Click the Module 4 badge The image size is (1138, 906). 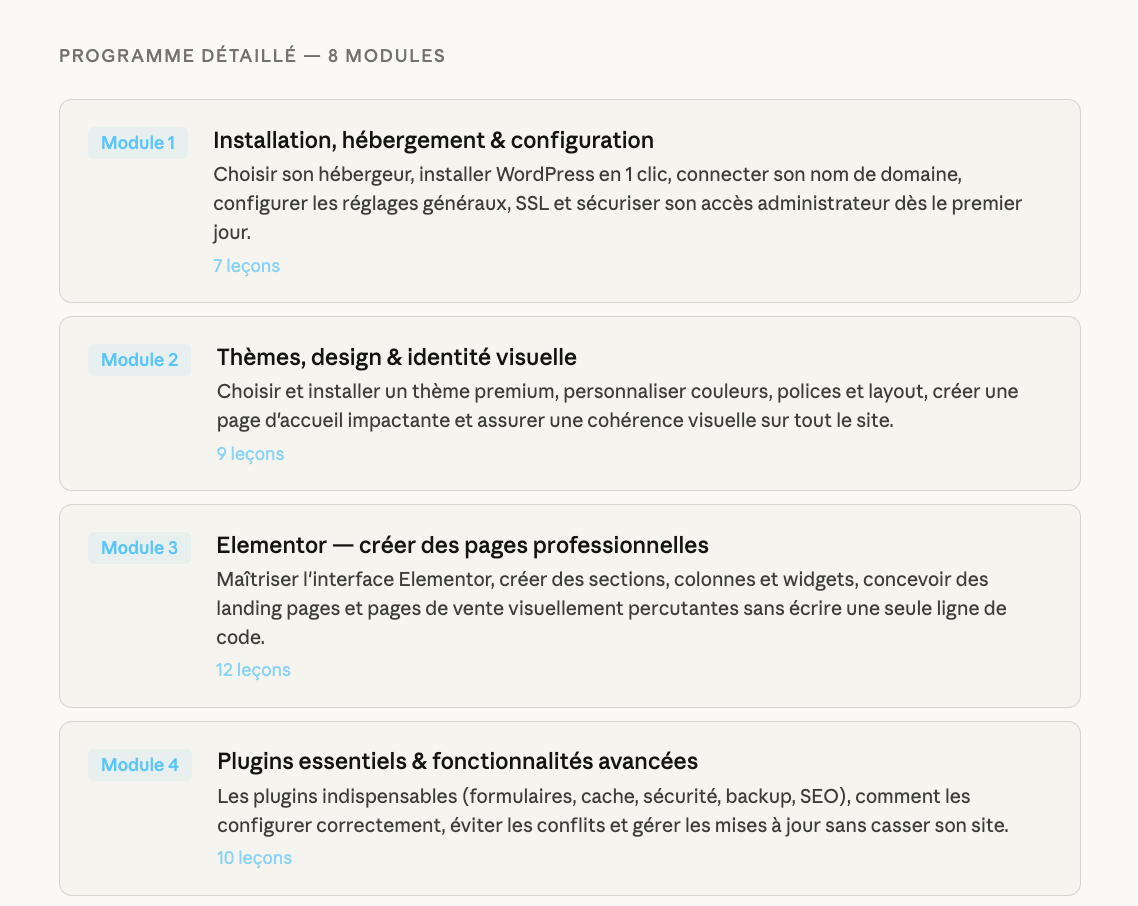[x=140, y=765]
